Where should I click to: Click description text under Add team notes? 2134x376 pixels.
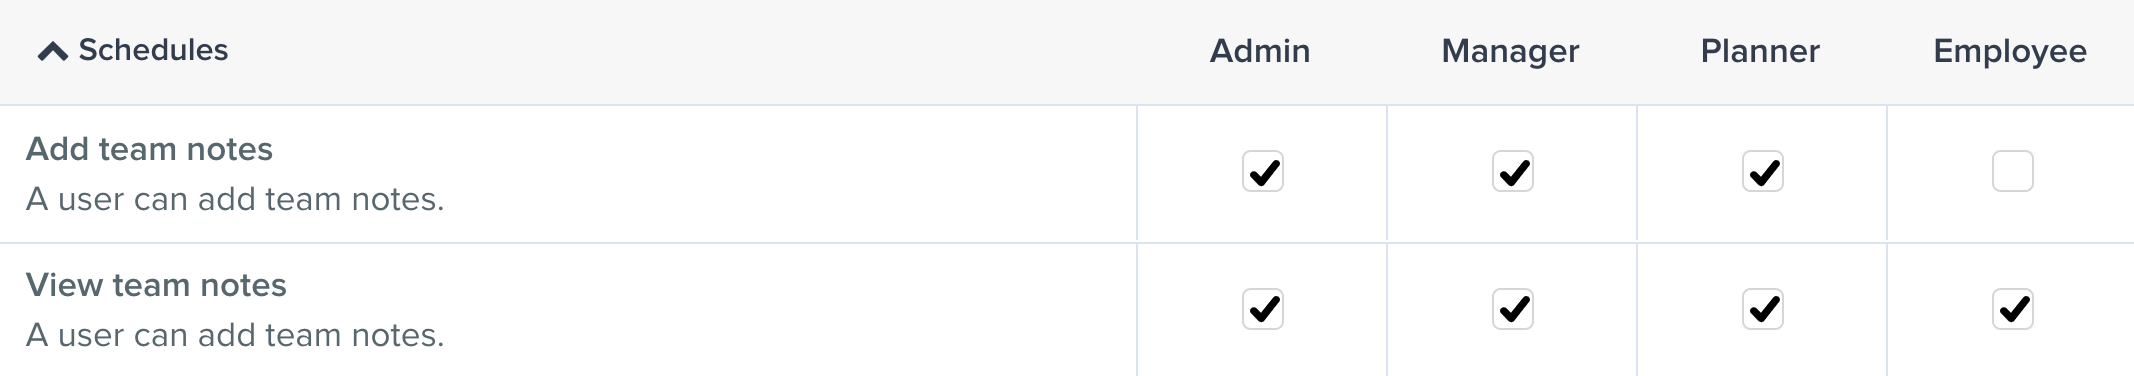tap(235, 199)
